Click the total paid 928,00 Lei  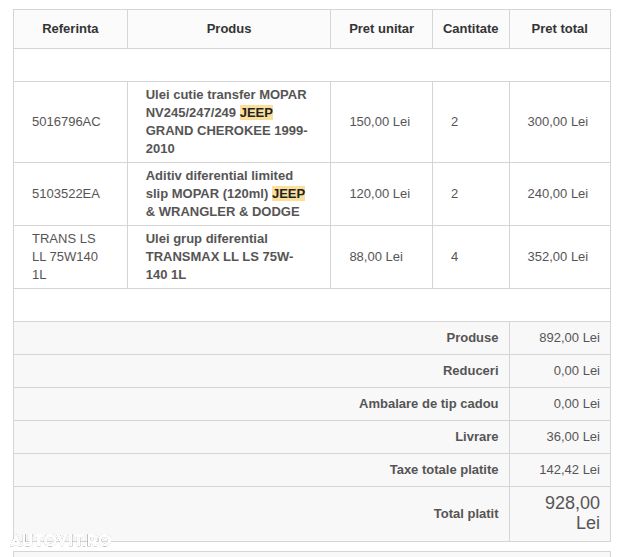[572, 513]
